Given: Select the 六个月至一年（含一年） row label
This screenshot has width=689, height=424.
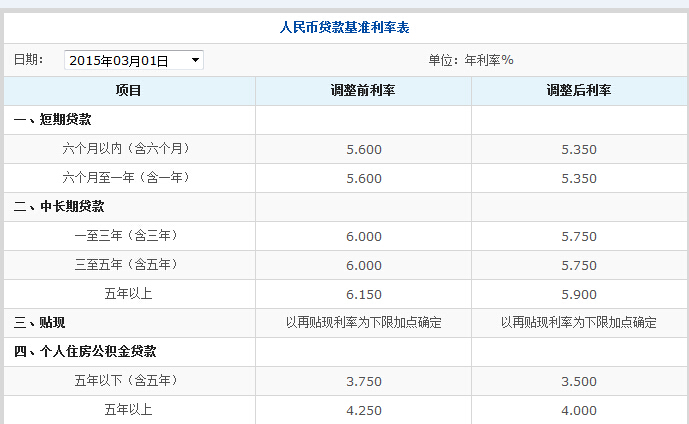Looking at the screenshot, I should pos(126,178).
